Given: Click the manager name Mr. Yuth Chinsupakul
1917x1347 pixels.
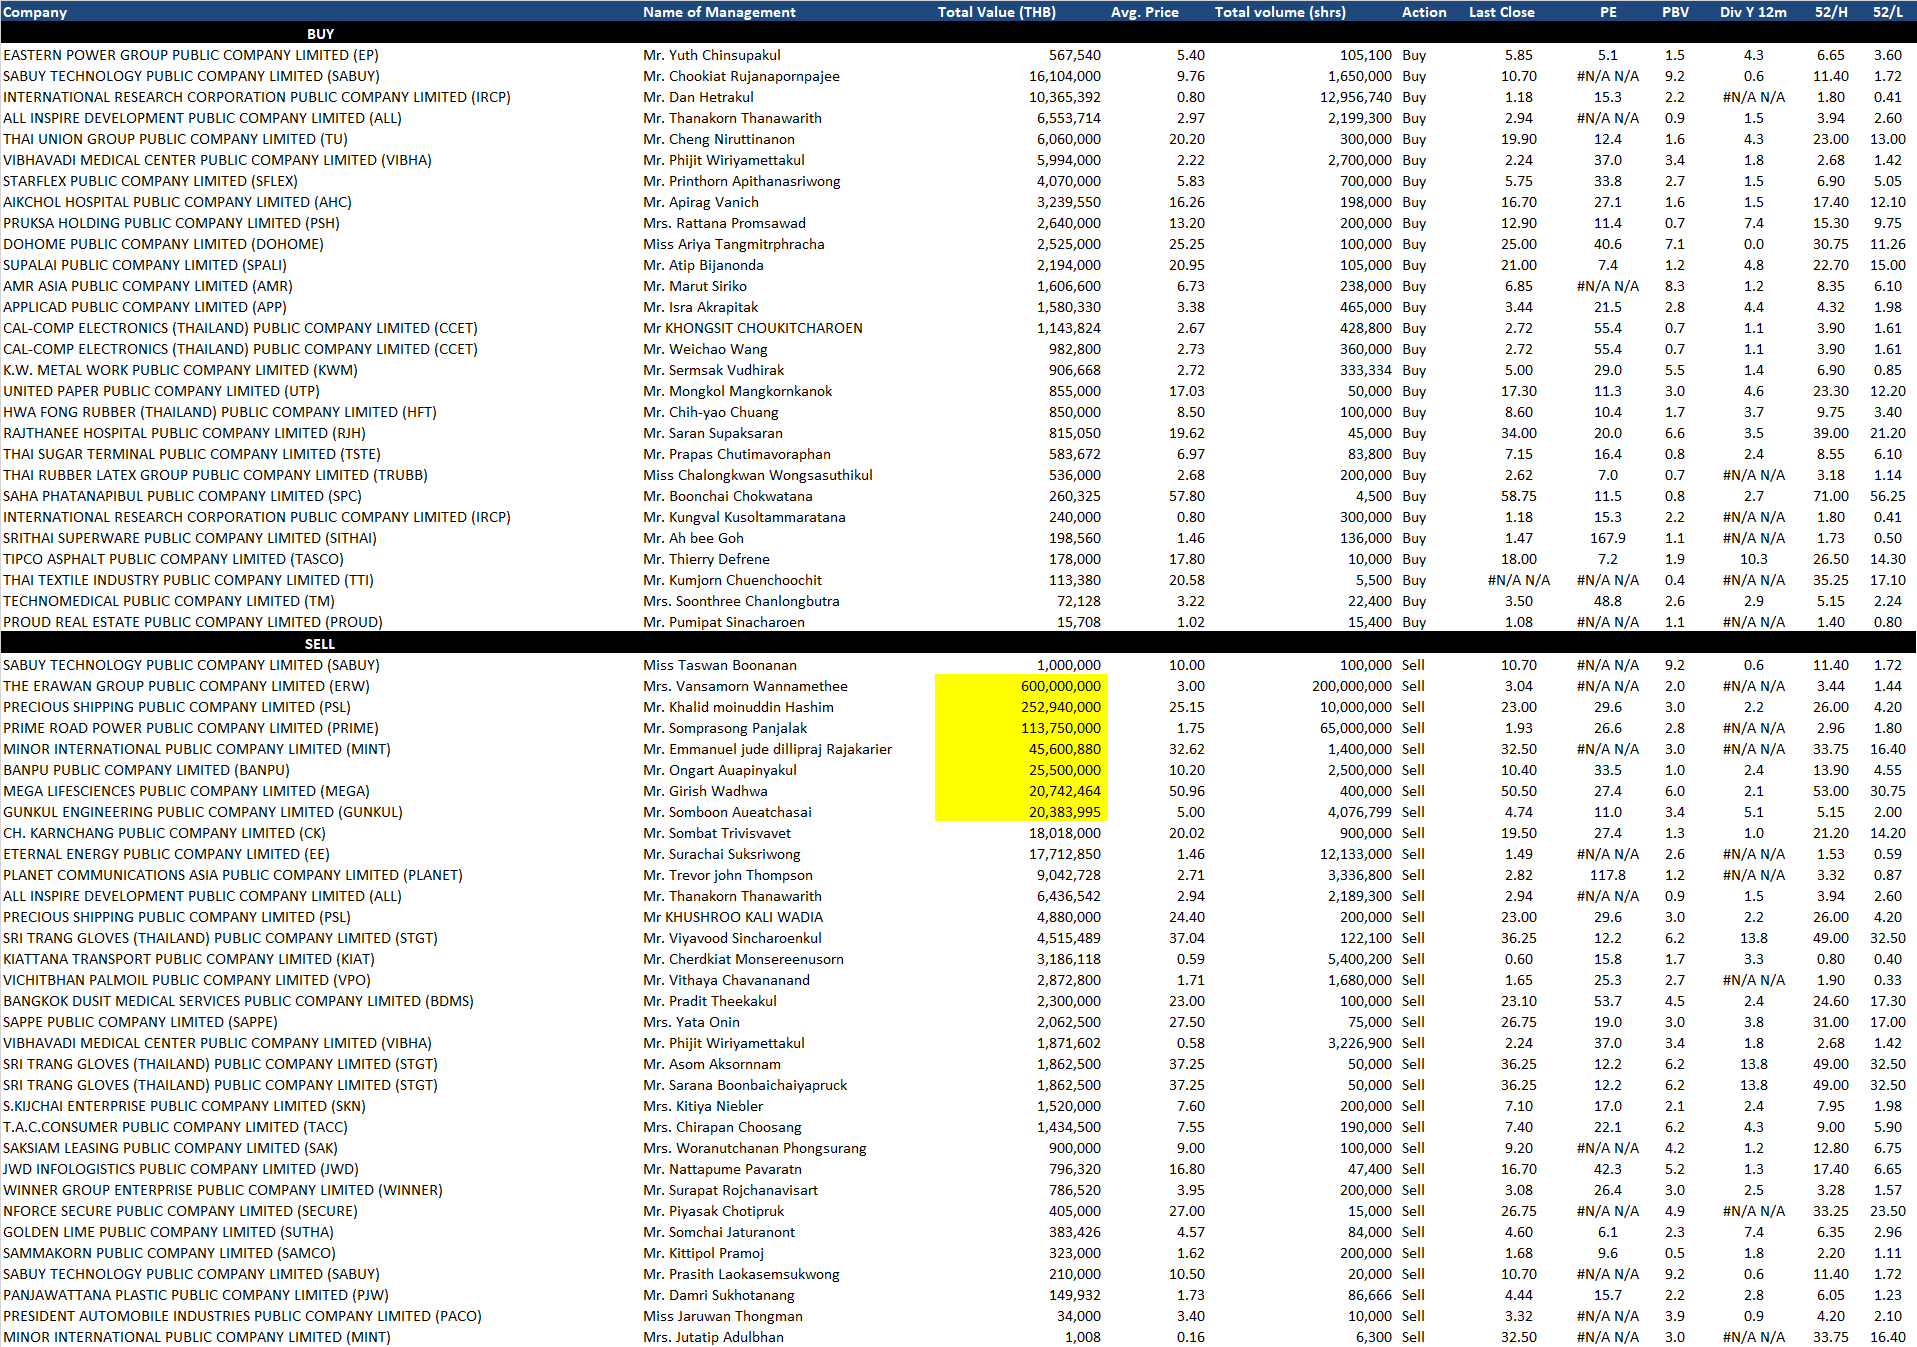Looking at the screenshot, I should point(711,55).
